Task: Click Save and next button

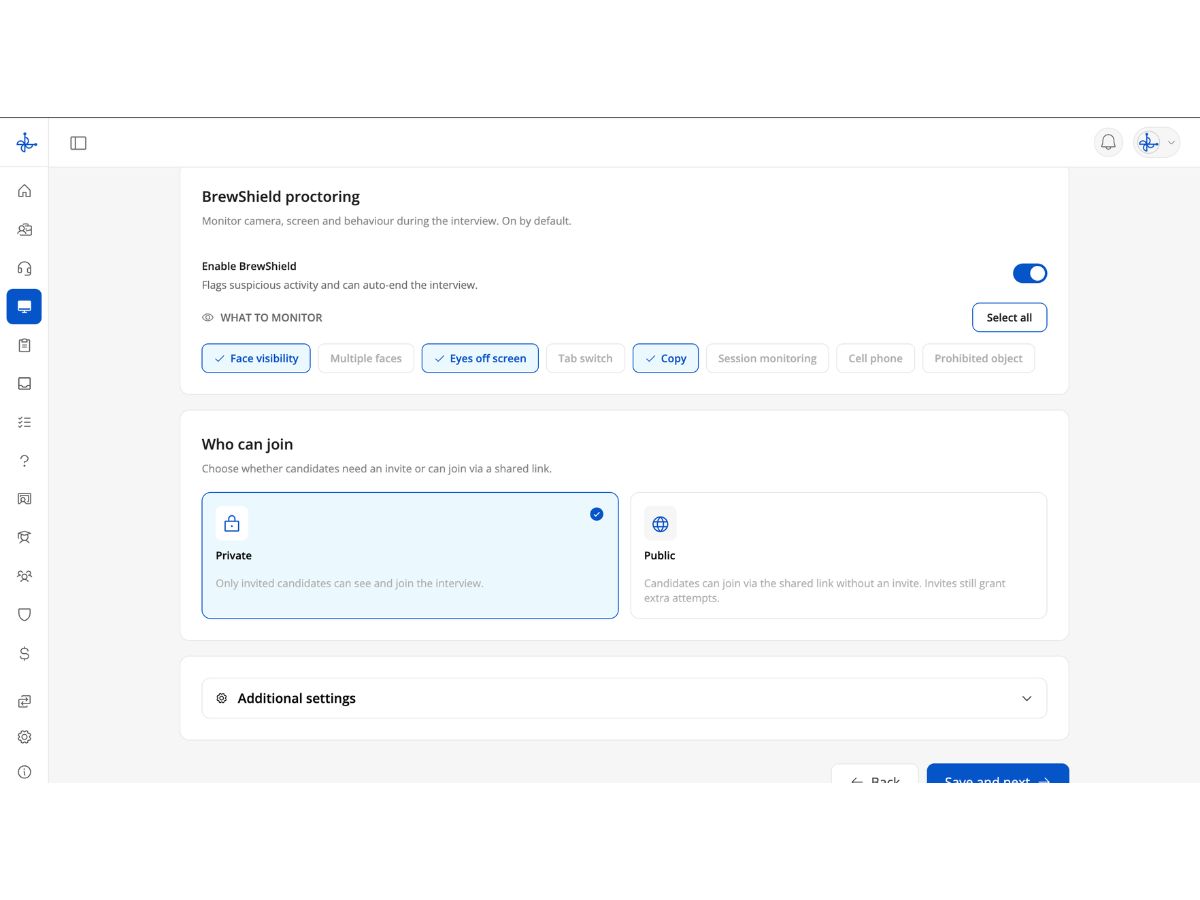Action: (997, 774)
